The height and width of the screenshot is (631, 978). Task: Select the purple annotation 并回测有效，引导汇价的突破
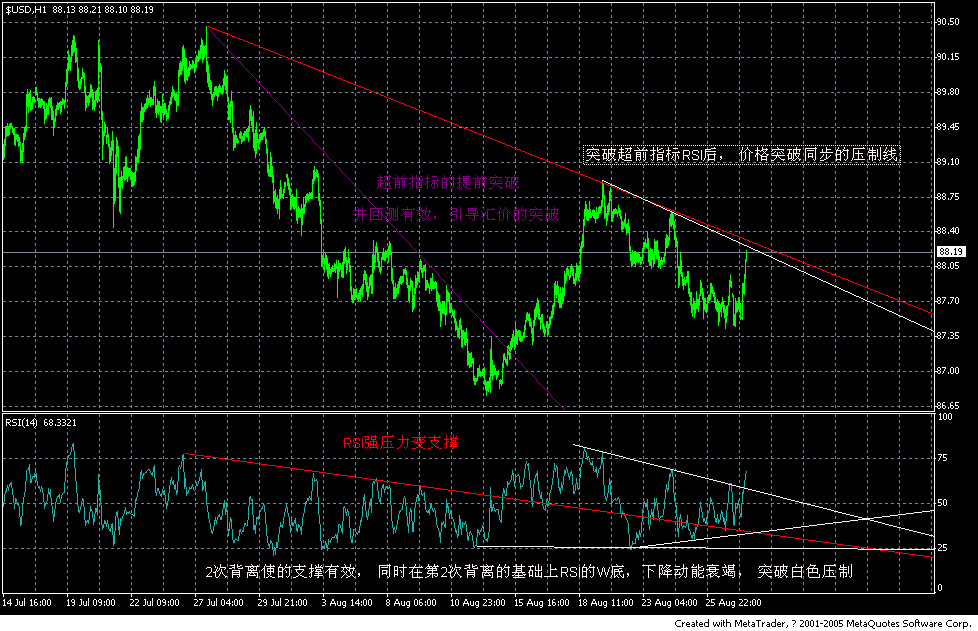[x=457, y=215]
